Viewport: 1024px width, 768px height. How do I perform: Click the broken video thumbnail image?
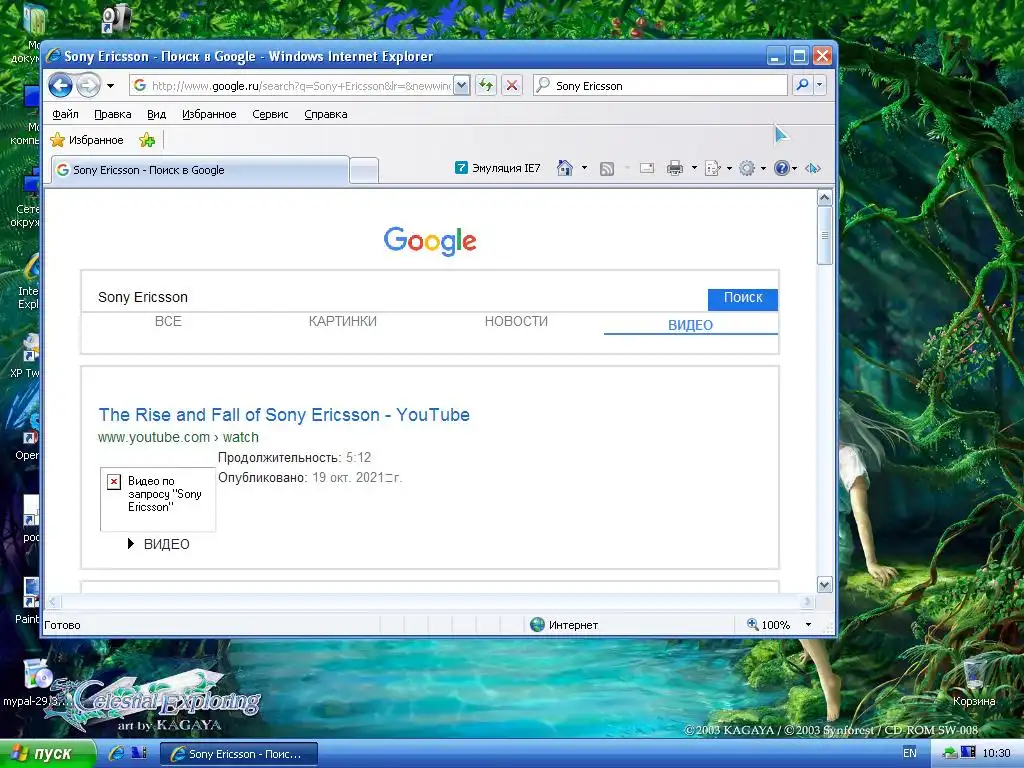click(x=157, y=499)
